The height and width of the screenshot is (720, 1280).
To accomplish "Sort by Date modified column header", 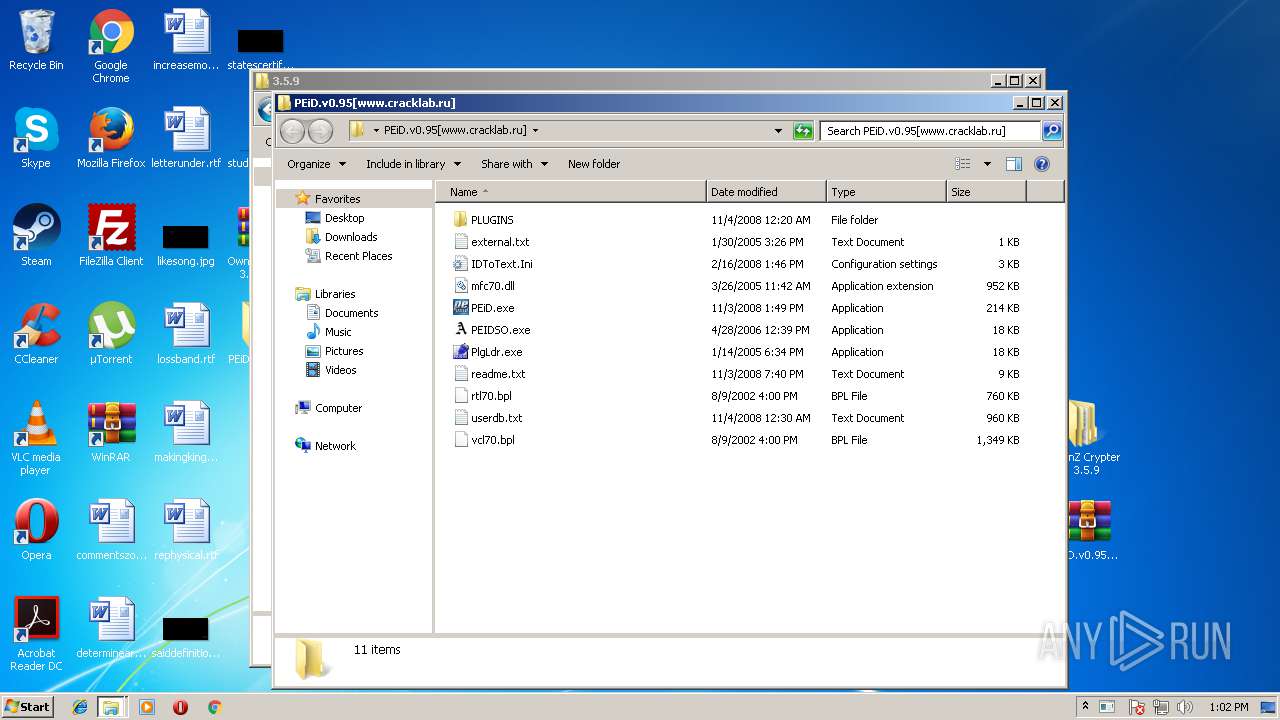I will click(766, 192).
